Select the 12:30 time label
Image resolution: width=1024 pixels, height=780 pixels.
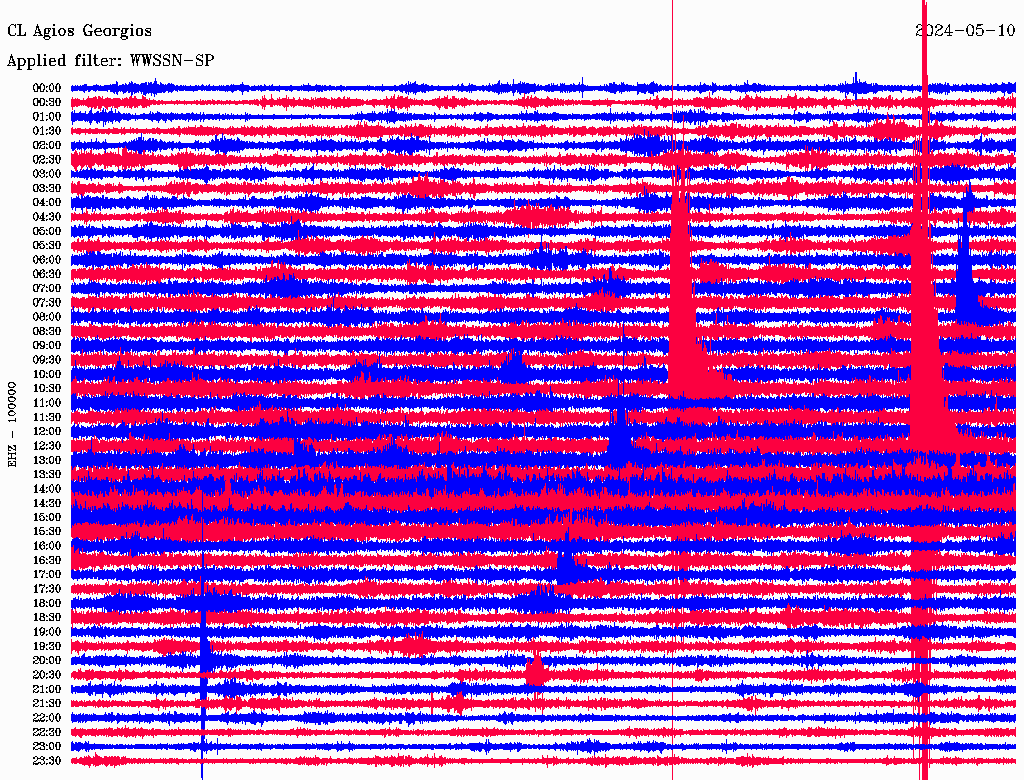(x=47, y=446)
